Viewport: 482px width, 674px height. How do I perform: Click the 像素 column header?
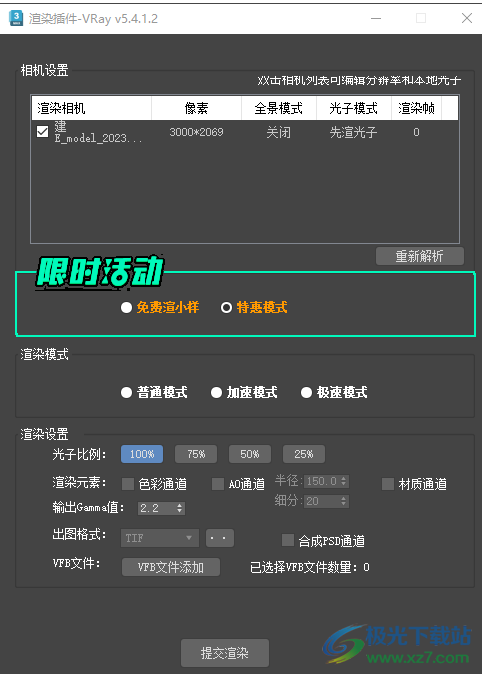tap(196, 108)
